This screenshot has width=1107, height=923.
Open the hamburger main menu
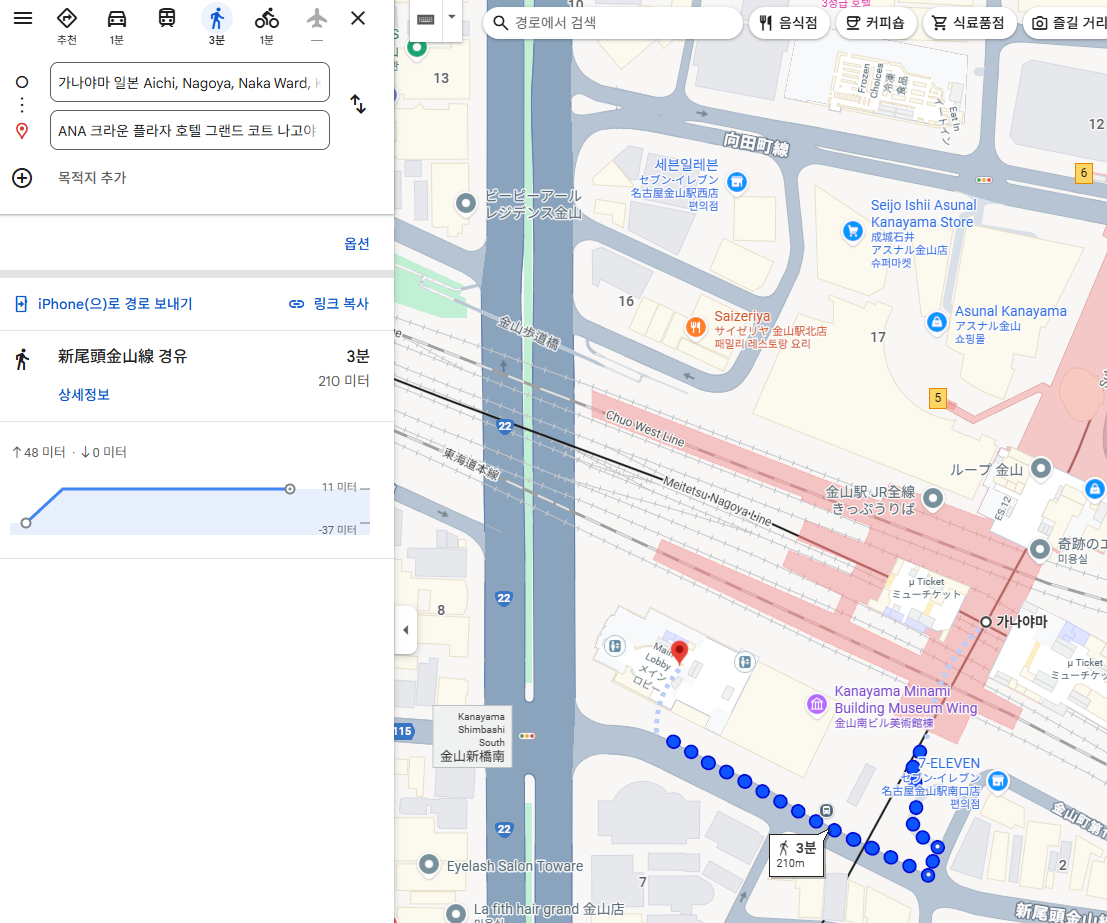(23, 18)
